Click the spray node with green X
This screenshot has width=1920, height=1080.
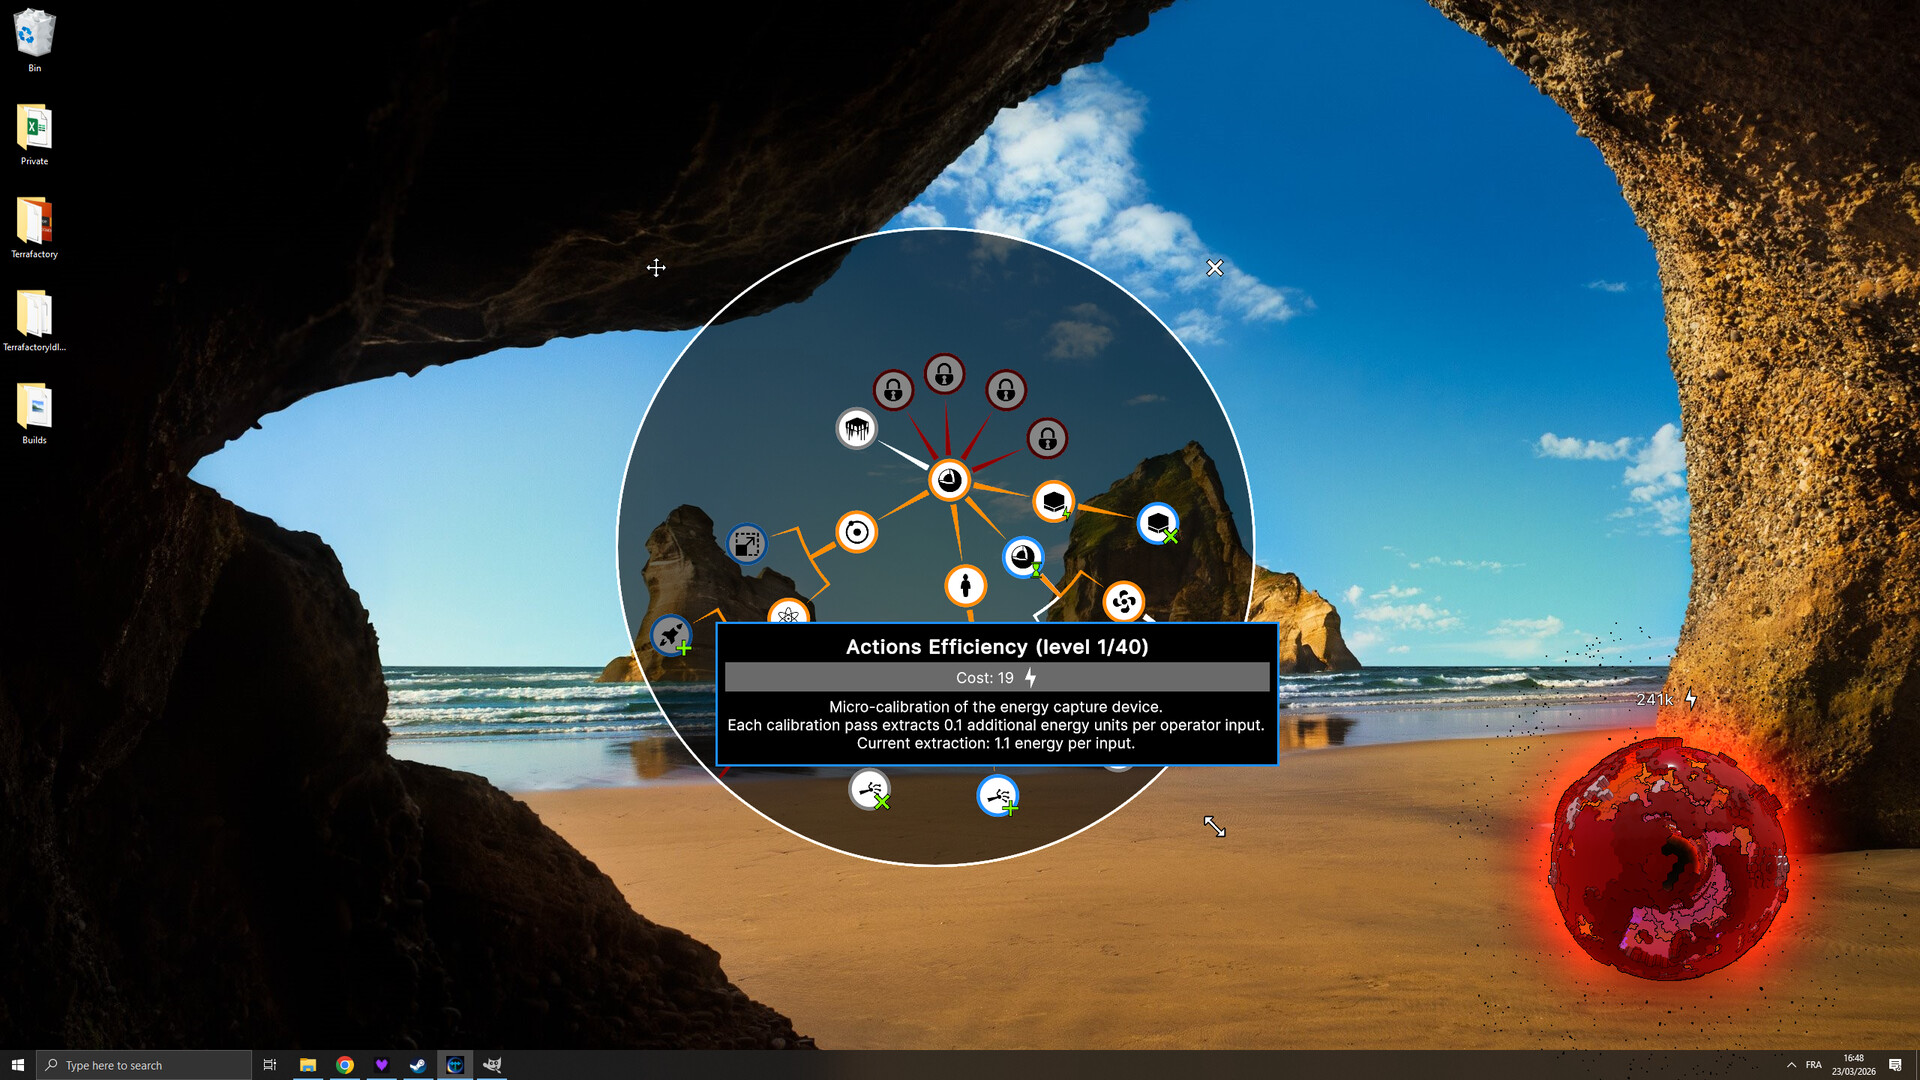[869, 789]
